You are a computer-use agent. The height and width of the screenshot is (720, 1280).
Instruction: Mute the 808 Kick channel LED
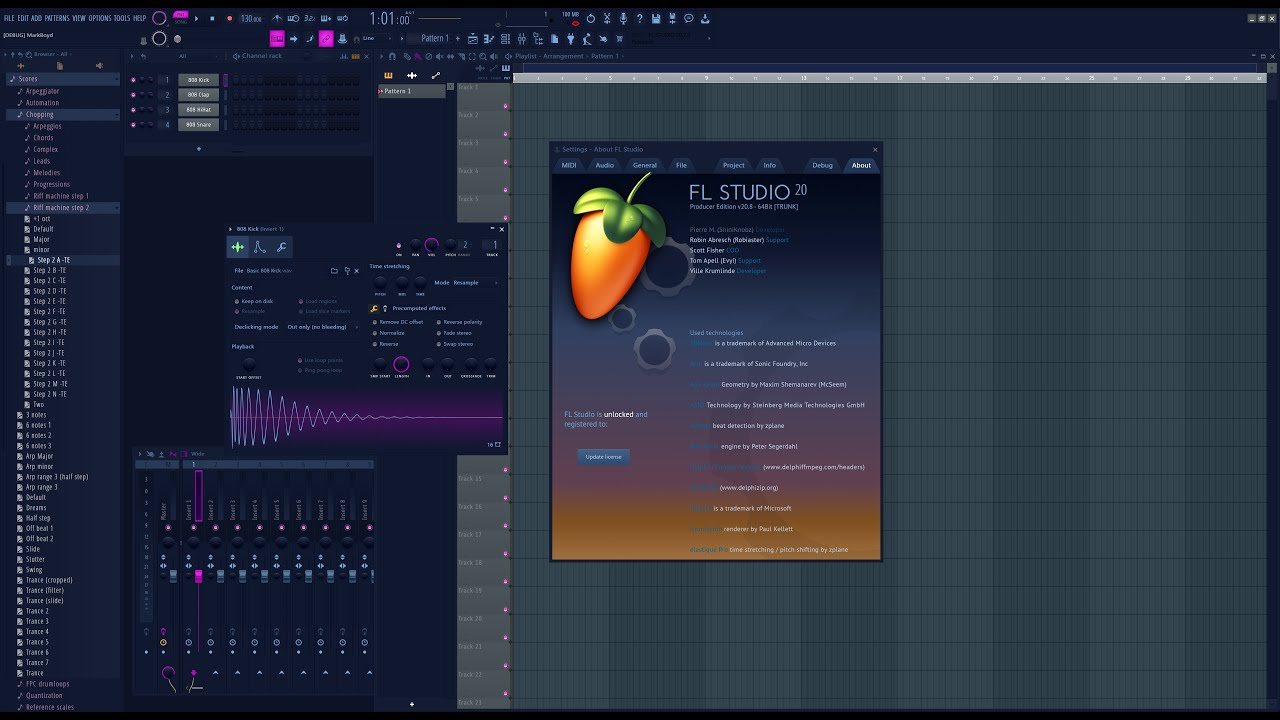pos(133,80)
